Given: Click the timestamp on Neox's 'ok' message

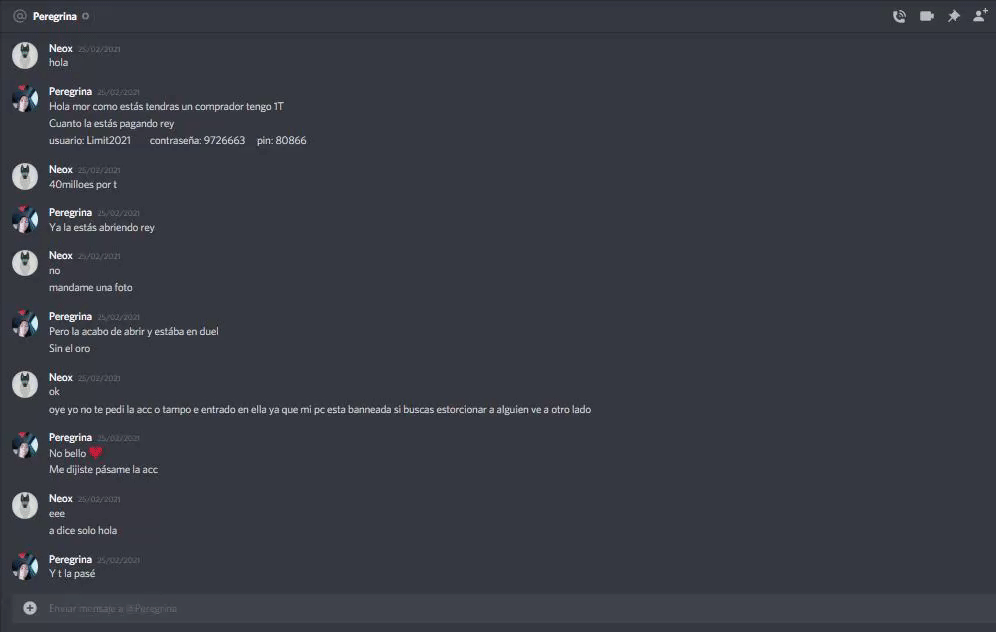Looking at the screenshot, I should [x=99, y=378].
